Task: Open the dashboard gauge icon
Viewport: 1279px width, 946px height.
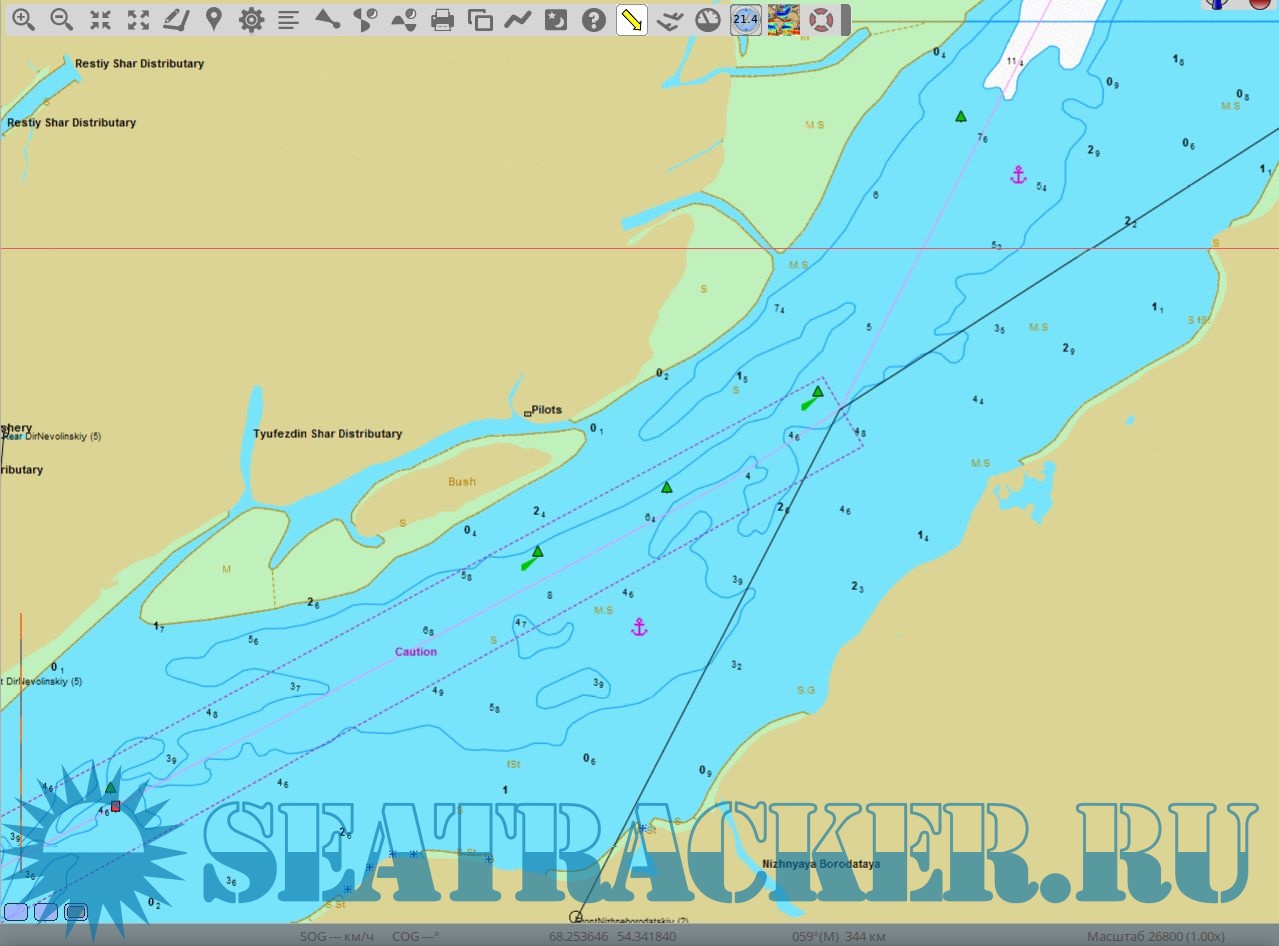Action: [708, 20]
